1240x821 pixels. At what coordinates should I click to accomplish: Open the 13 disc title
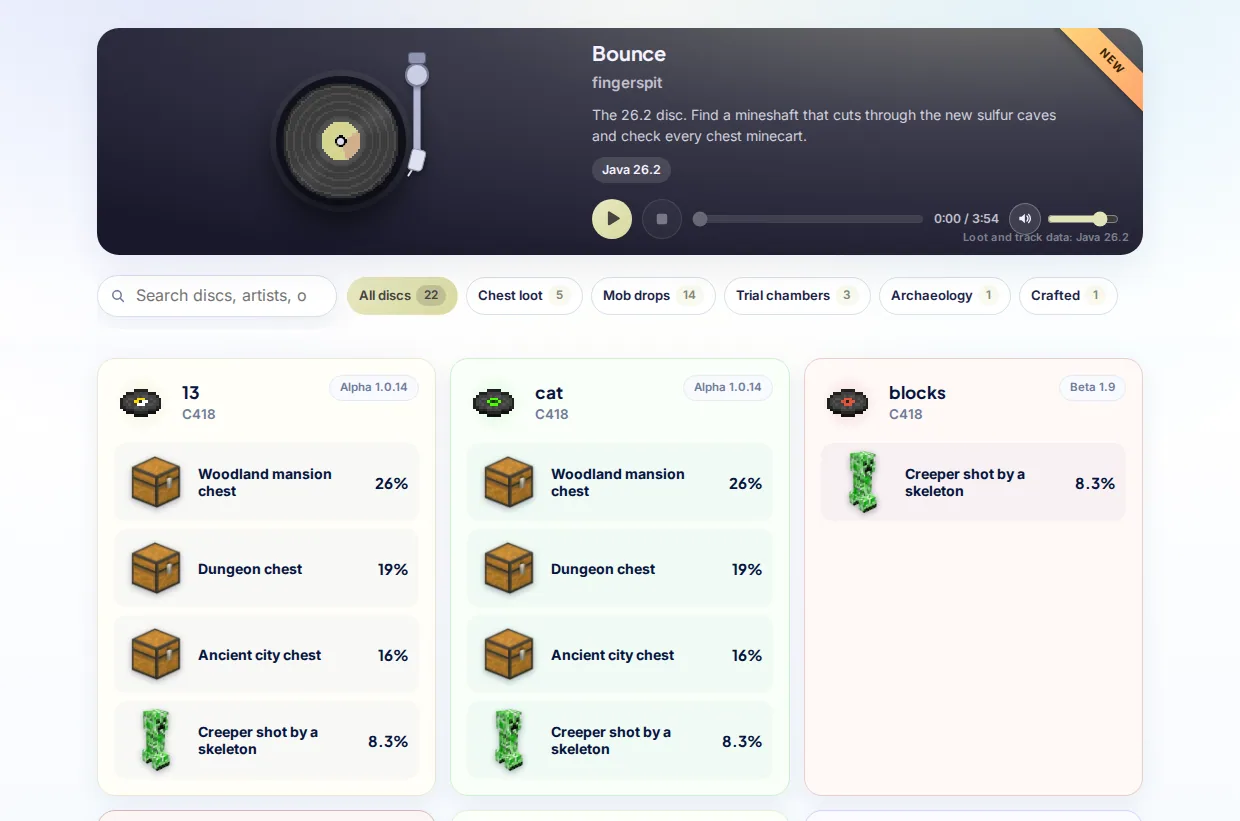pos(191,393)
